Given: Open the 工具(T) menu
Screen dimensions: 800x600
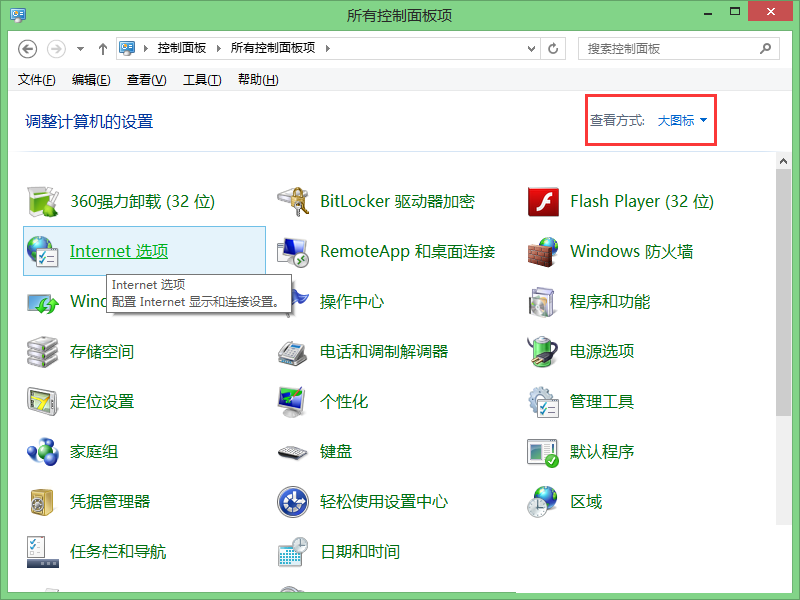Looking at the screenshot, I should [201, 79].
